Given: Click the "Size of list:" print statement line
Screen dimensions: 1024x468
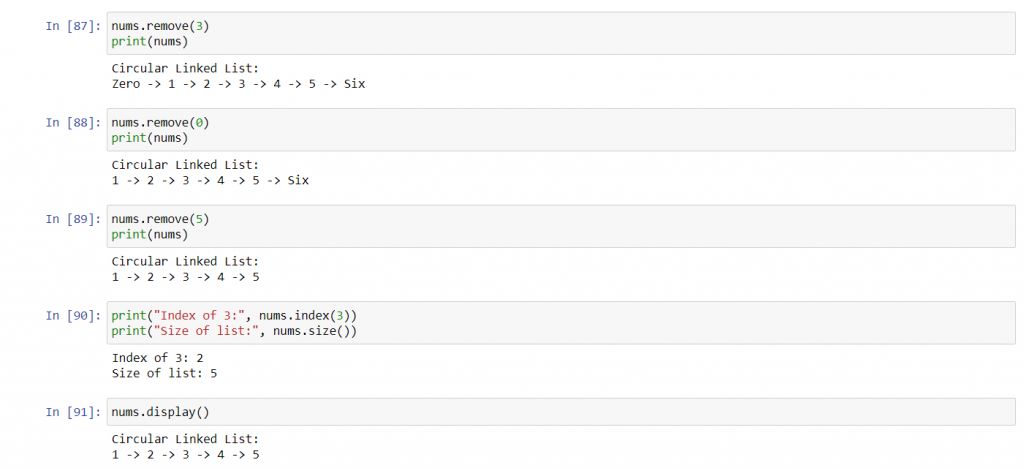Looking at the screenshot, I should click(x=233, y=330).
